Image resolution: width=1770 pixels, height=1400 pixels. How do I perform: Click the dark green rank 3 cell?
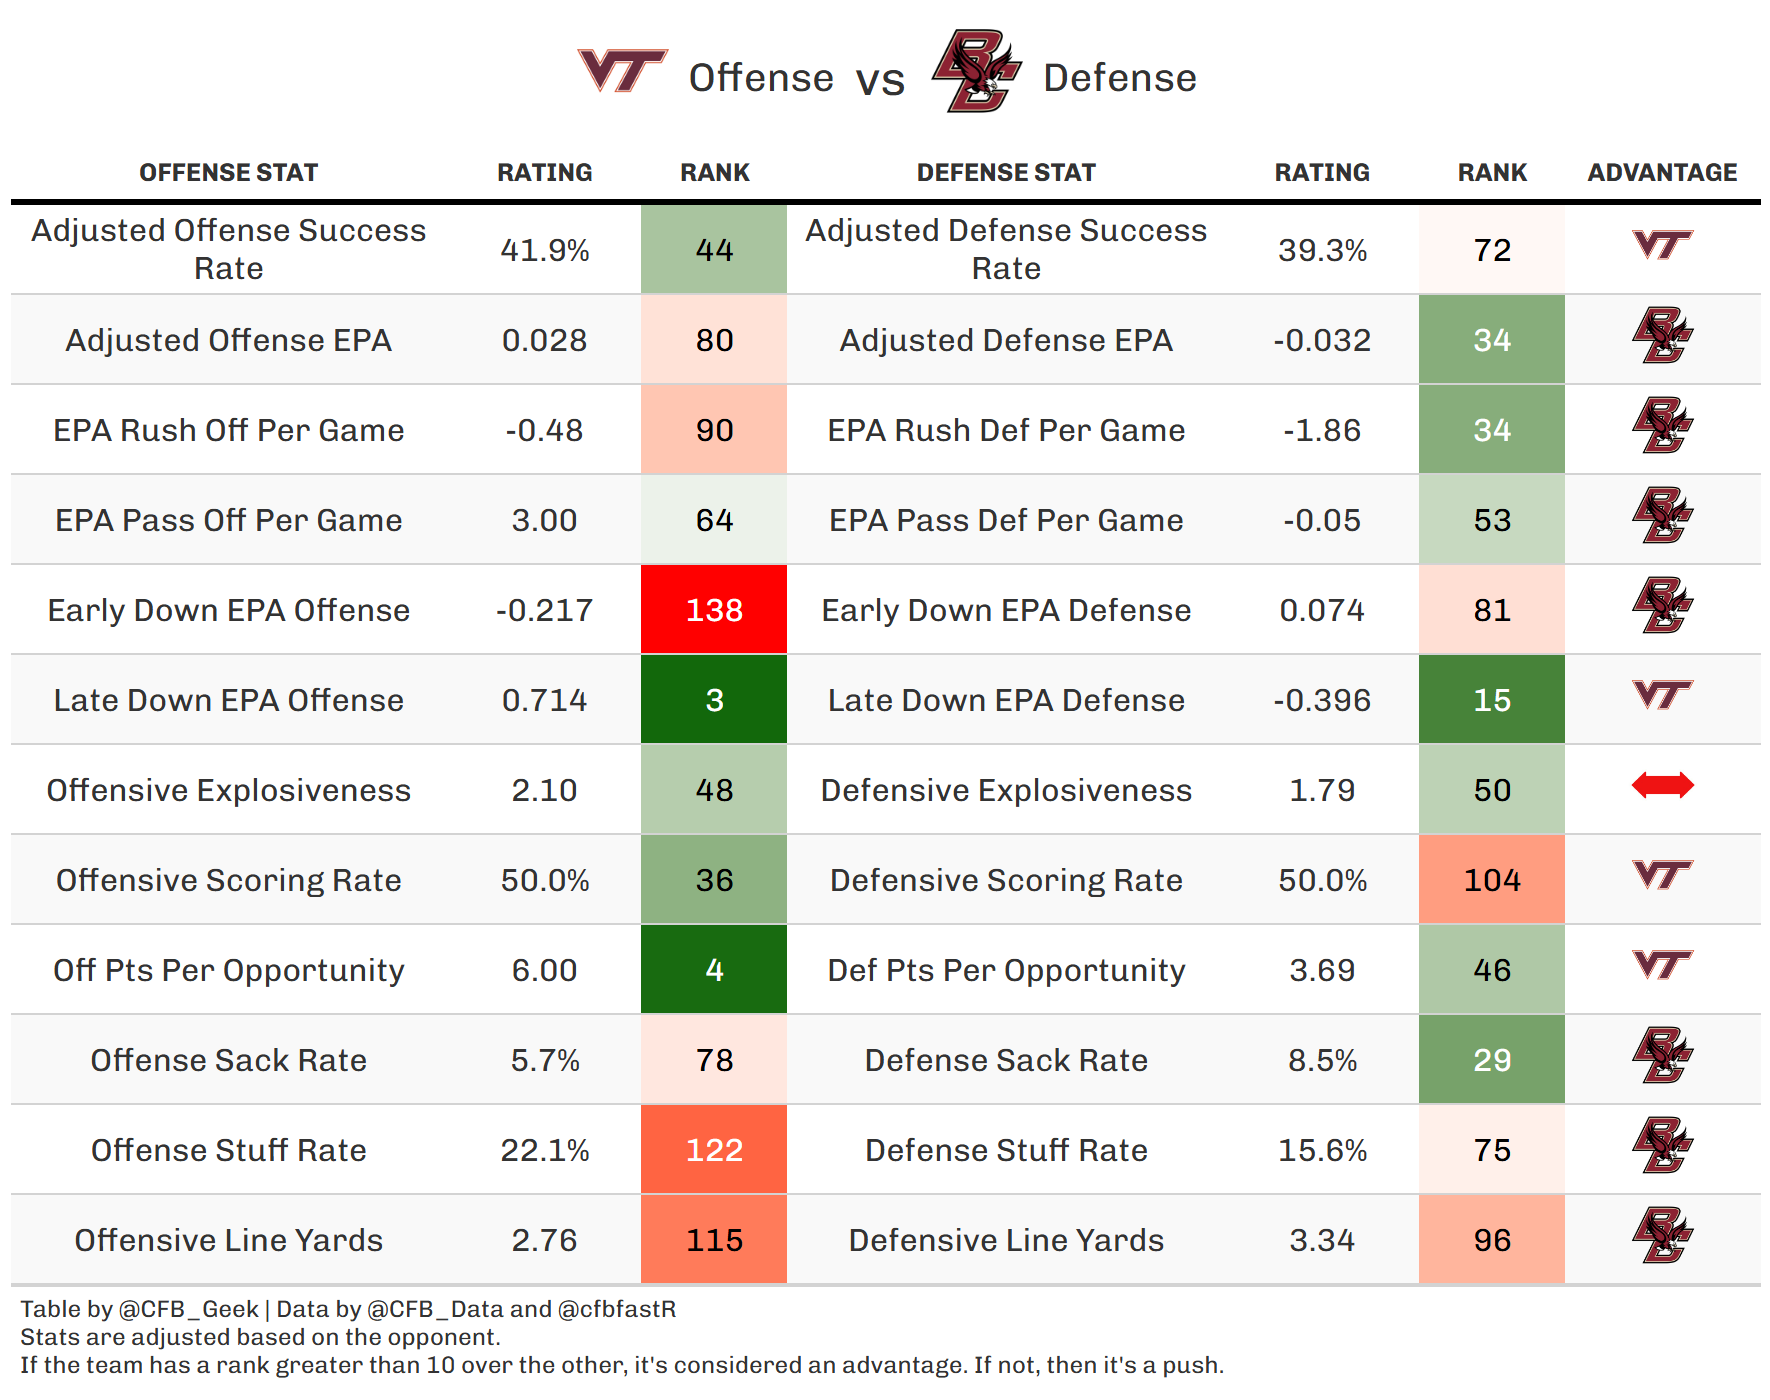point(714,700)
